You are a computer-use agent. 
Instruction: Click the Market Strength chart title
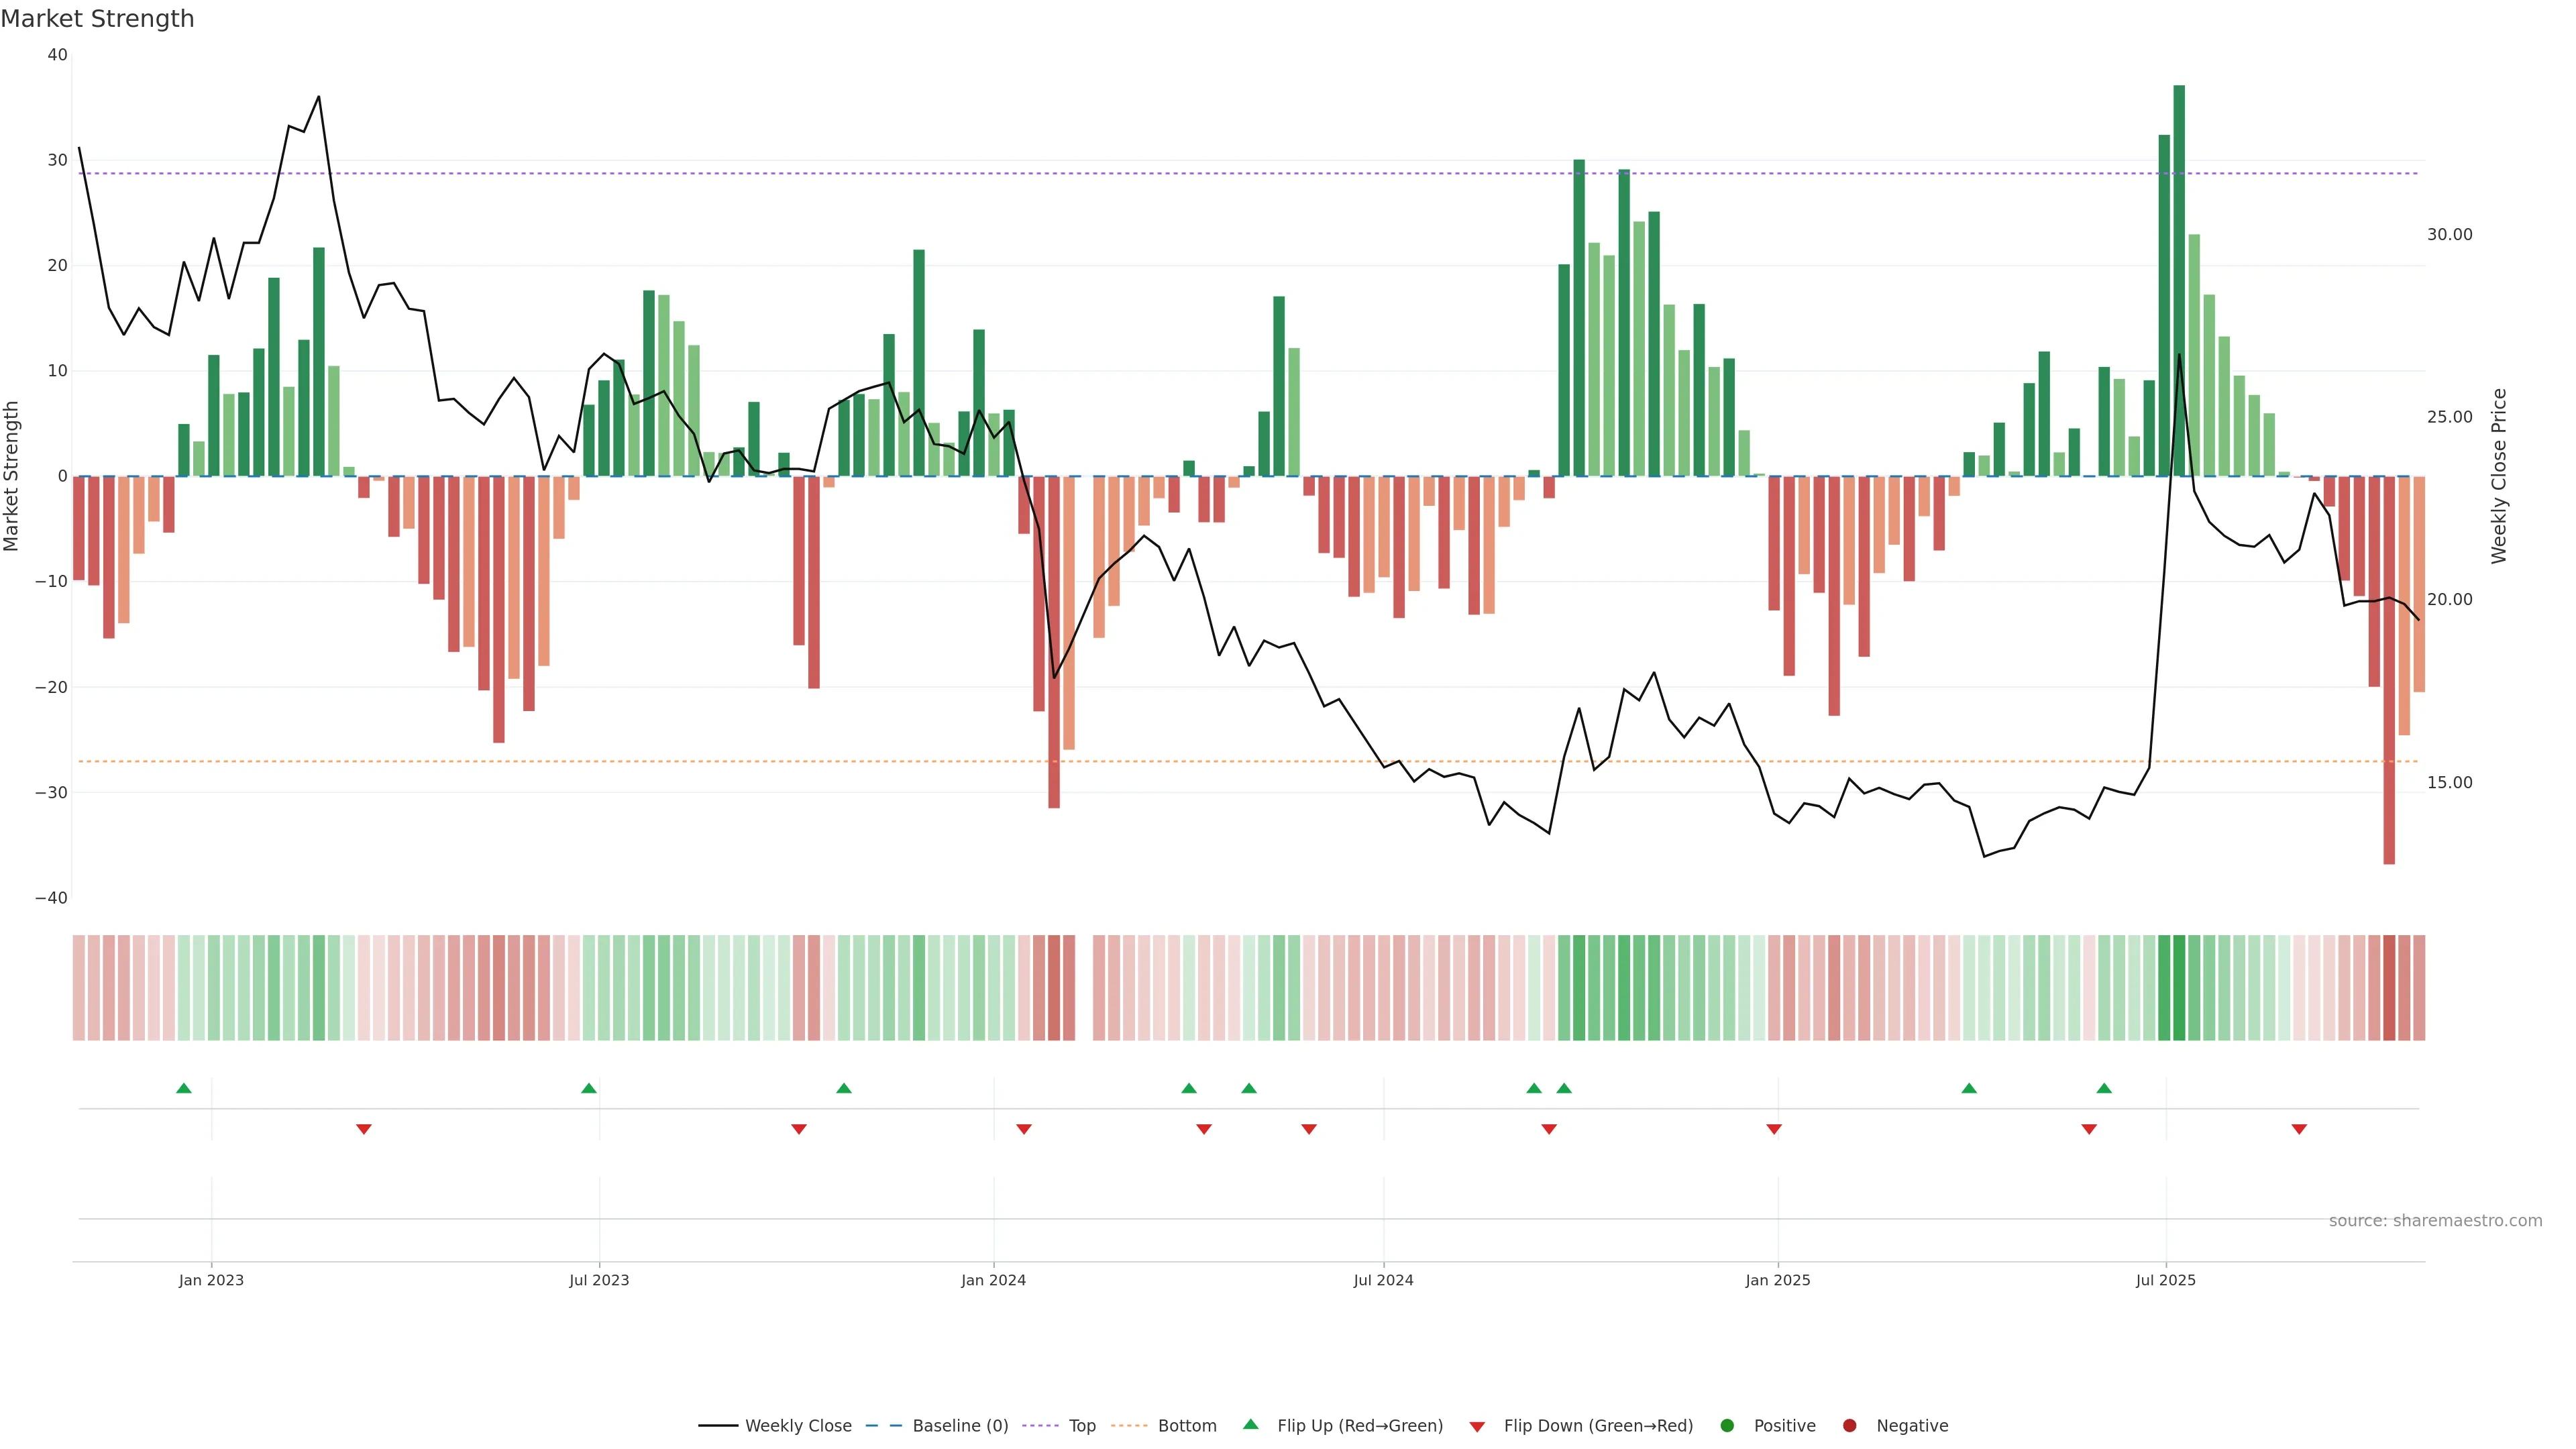click(x=98, y=18)
